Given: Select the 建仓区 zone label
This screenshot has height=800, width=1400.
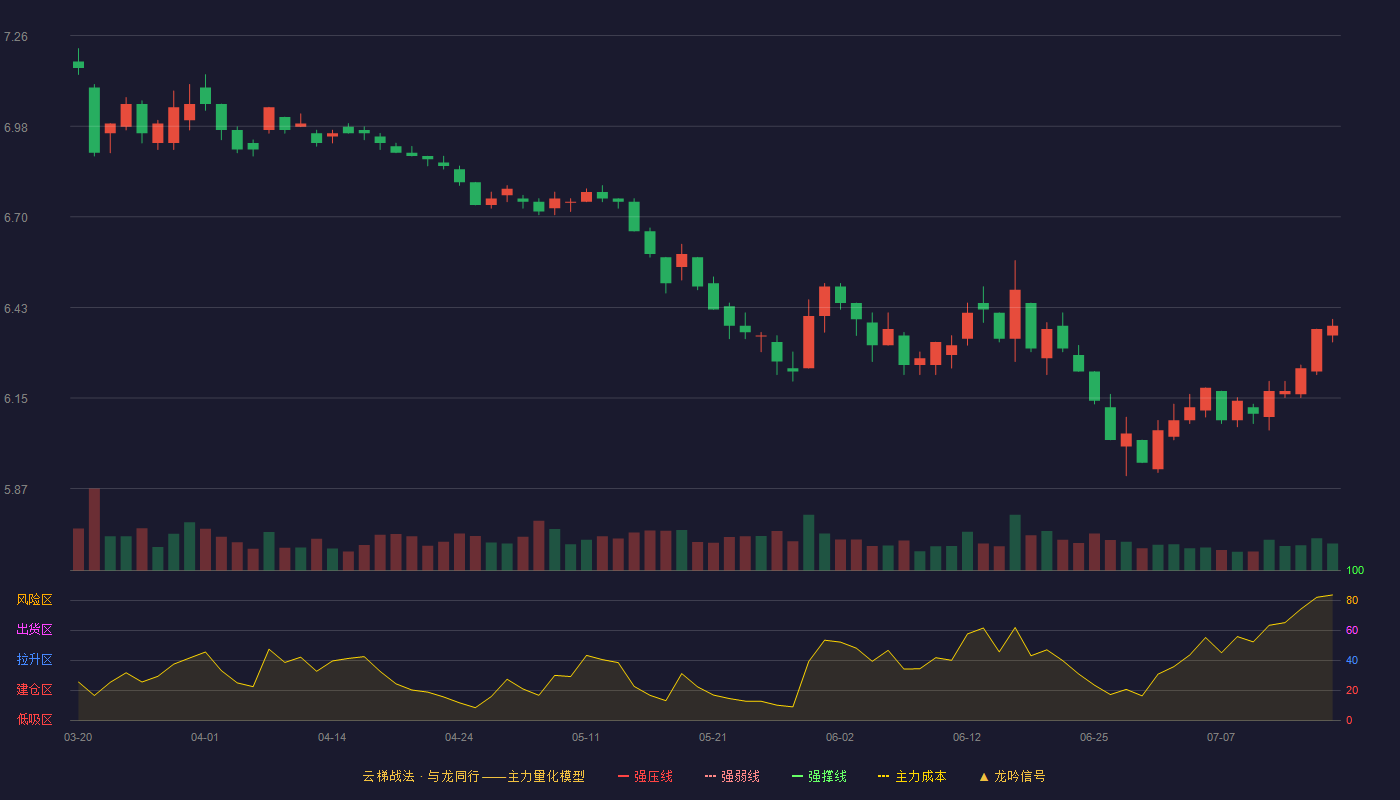Looking at the screenshot, I should click(x=34, y=690).
